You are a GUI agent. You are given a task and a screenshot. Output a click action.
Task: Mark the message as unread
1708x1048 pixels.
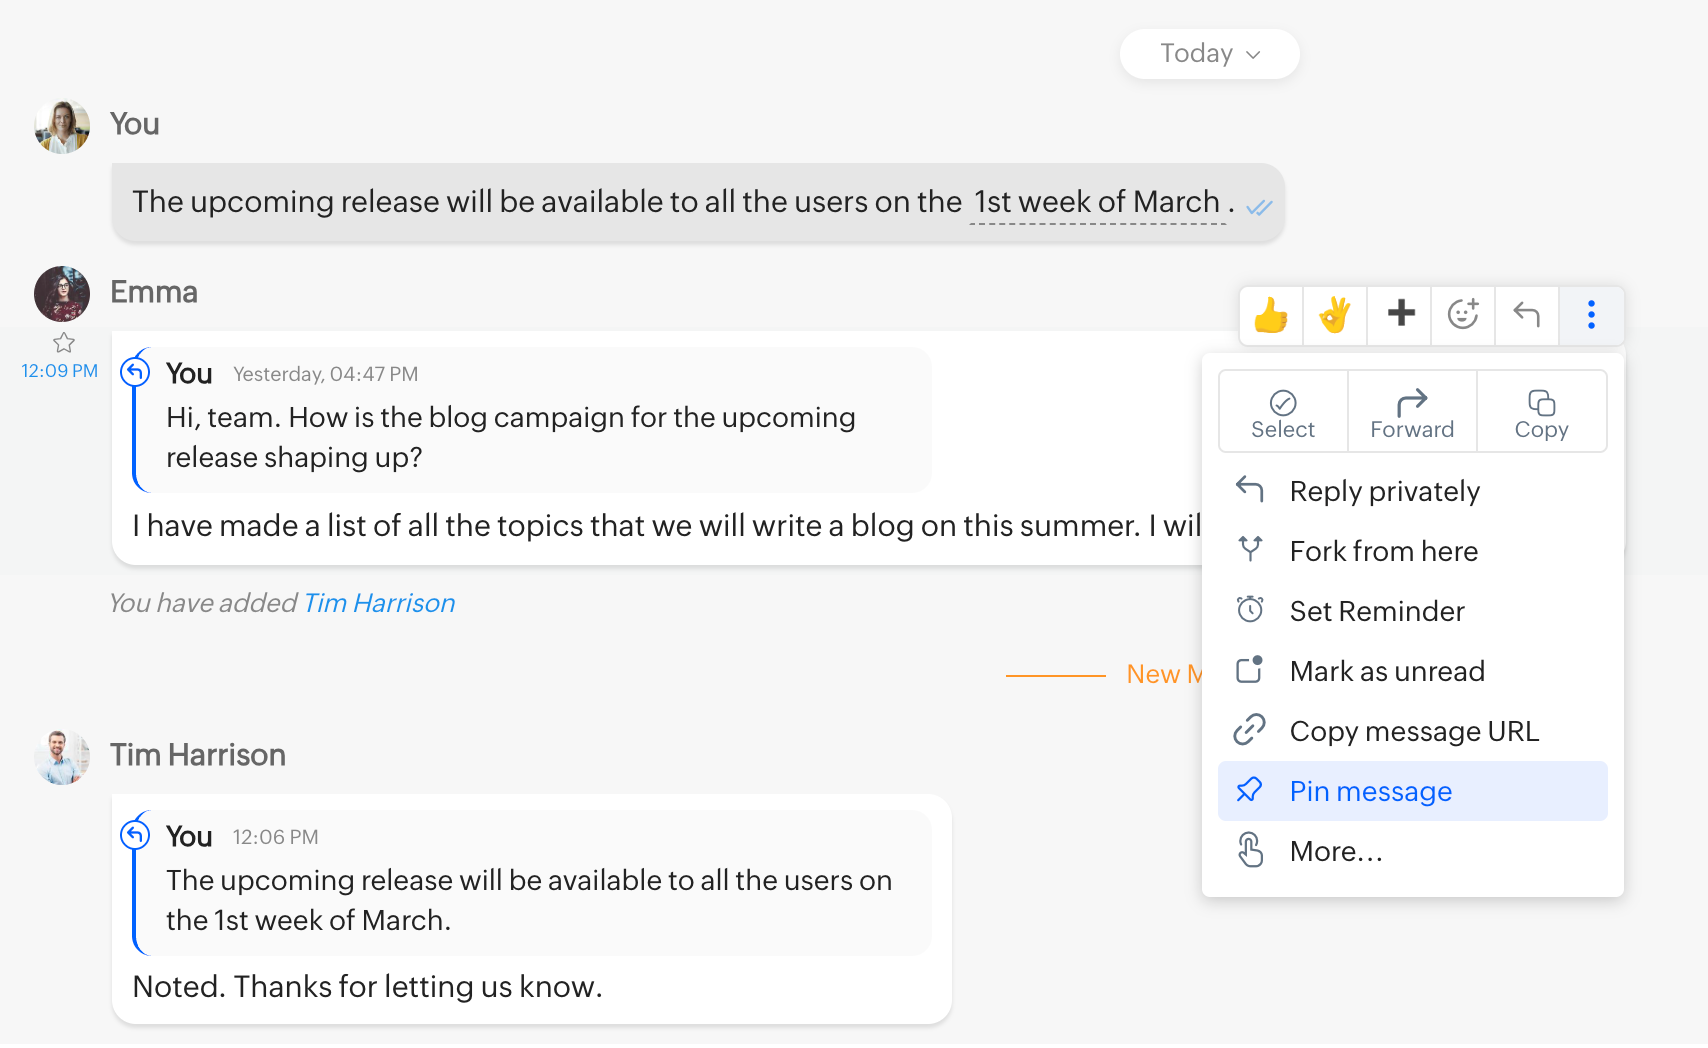(1386, 671)
